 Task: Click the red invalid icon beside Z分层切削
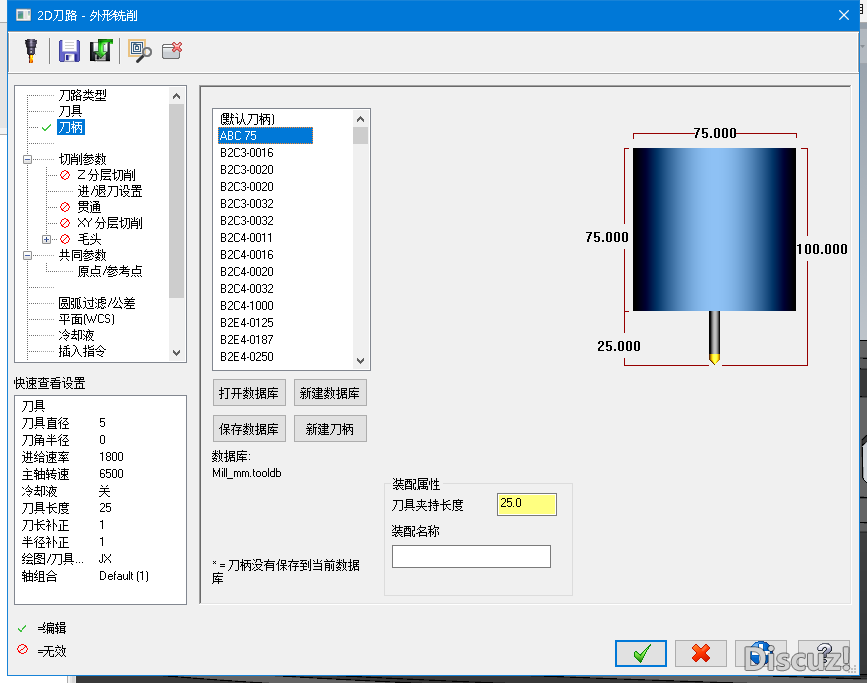pos(65,175)
